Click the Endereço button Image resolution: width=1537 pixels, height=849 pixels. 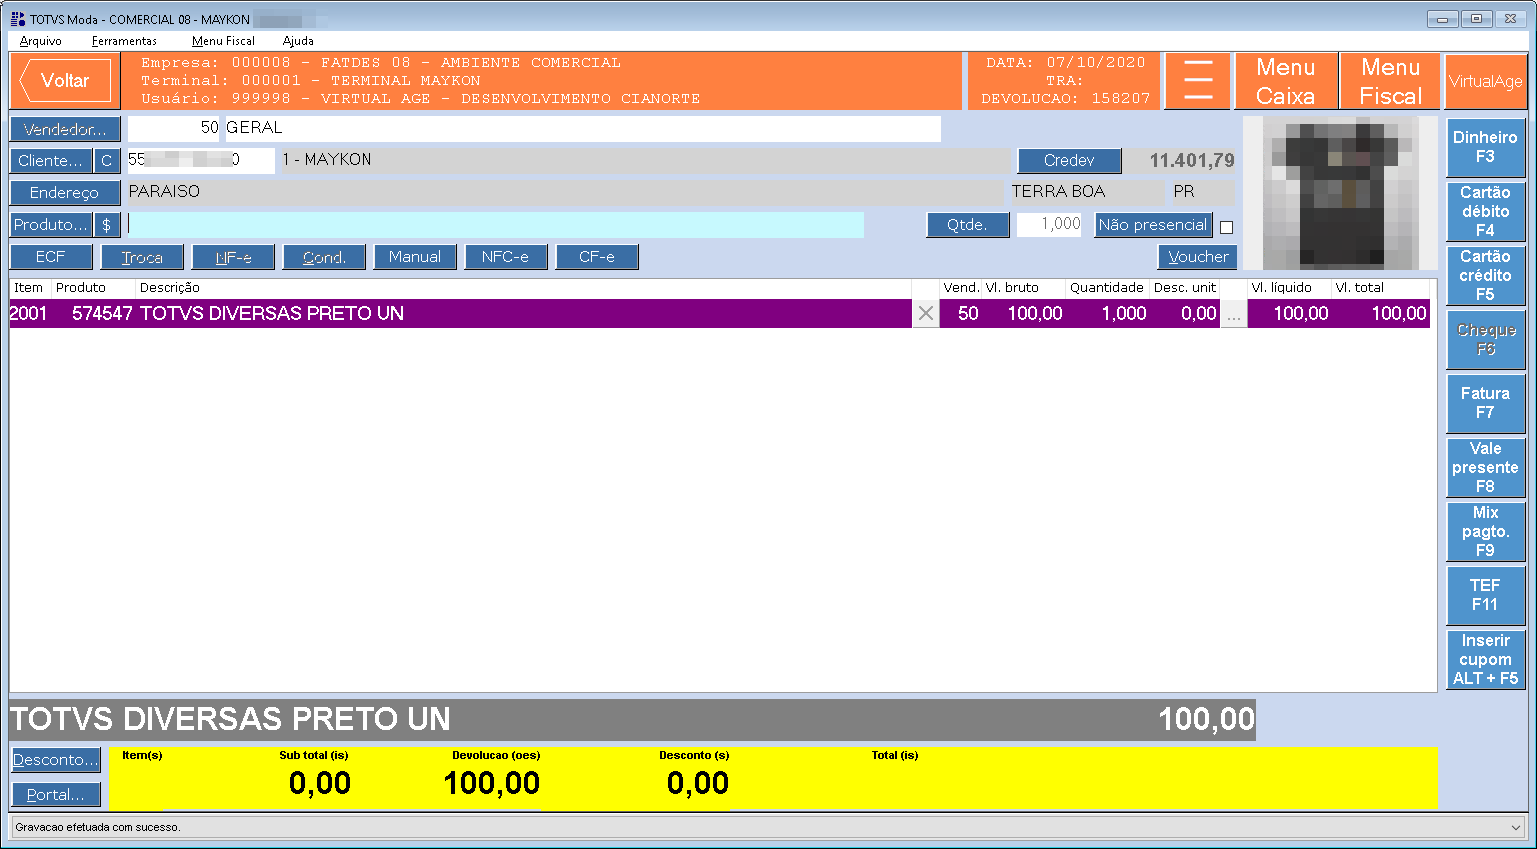[x=65, y=193]
